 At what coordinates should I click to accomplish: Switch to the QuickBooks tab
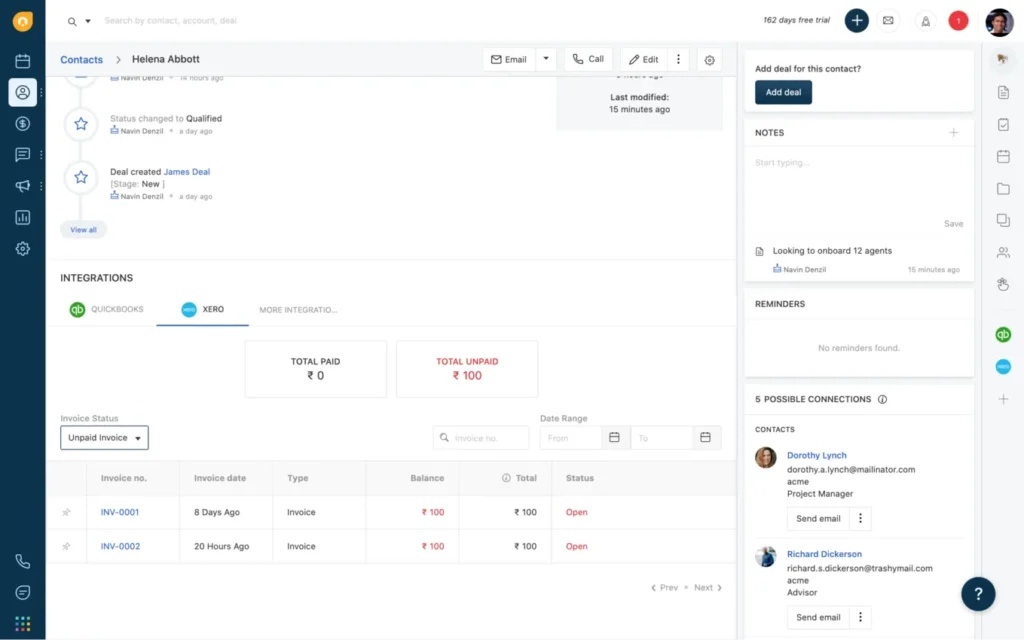point(106,310)
